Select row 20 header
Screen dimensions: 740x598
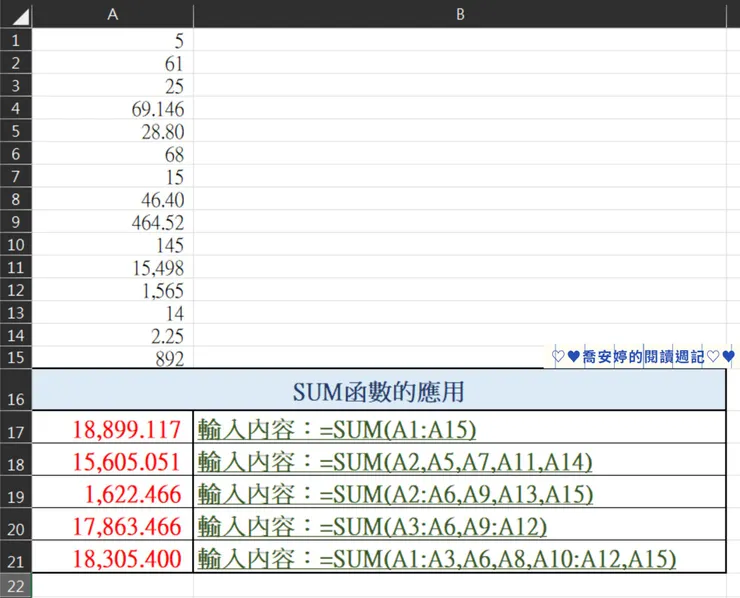coord(16,524)
